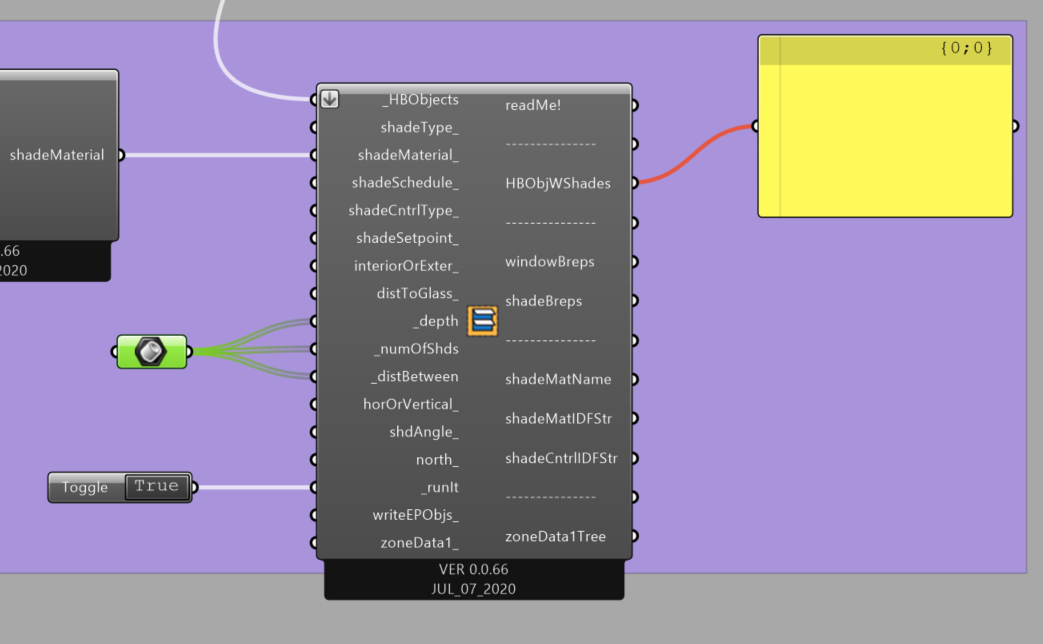Click the shadeCntrlType_ input parameter
This screenshot has width=1043, height=644.
[x=403, y=210]
